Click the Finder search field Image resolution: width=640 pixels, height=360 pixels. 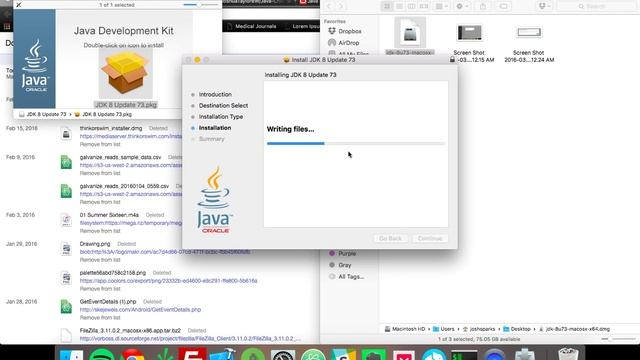pos(596,6)
